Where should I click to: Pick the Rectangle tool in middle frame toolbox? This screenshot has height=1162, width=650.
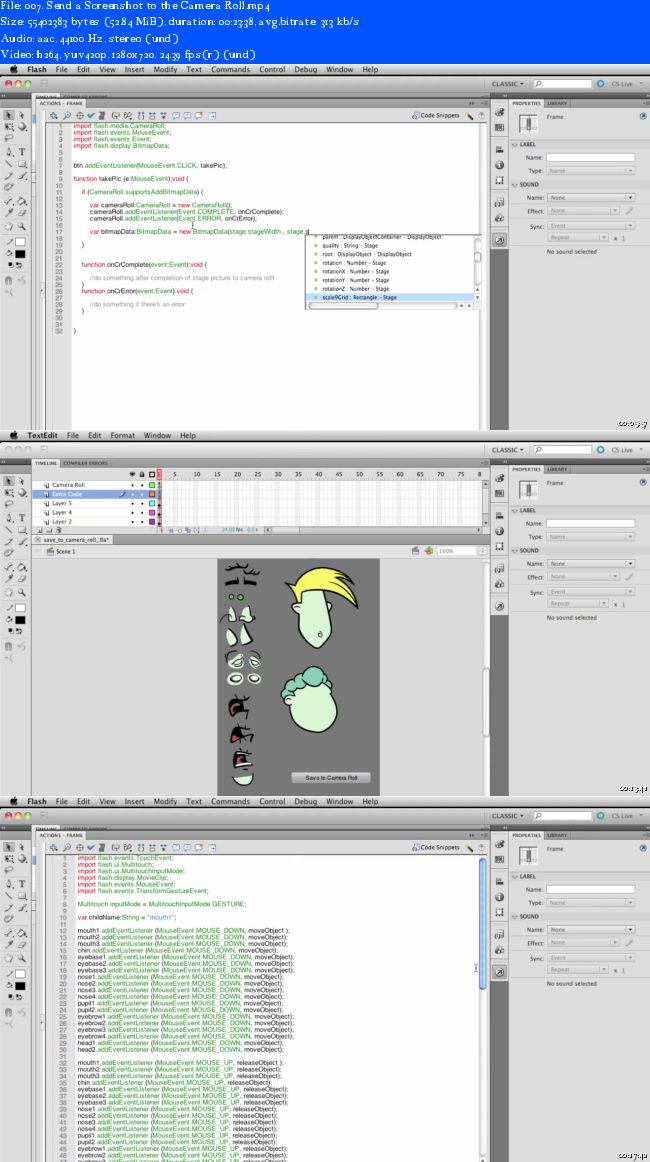22,529
